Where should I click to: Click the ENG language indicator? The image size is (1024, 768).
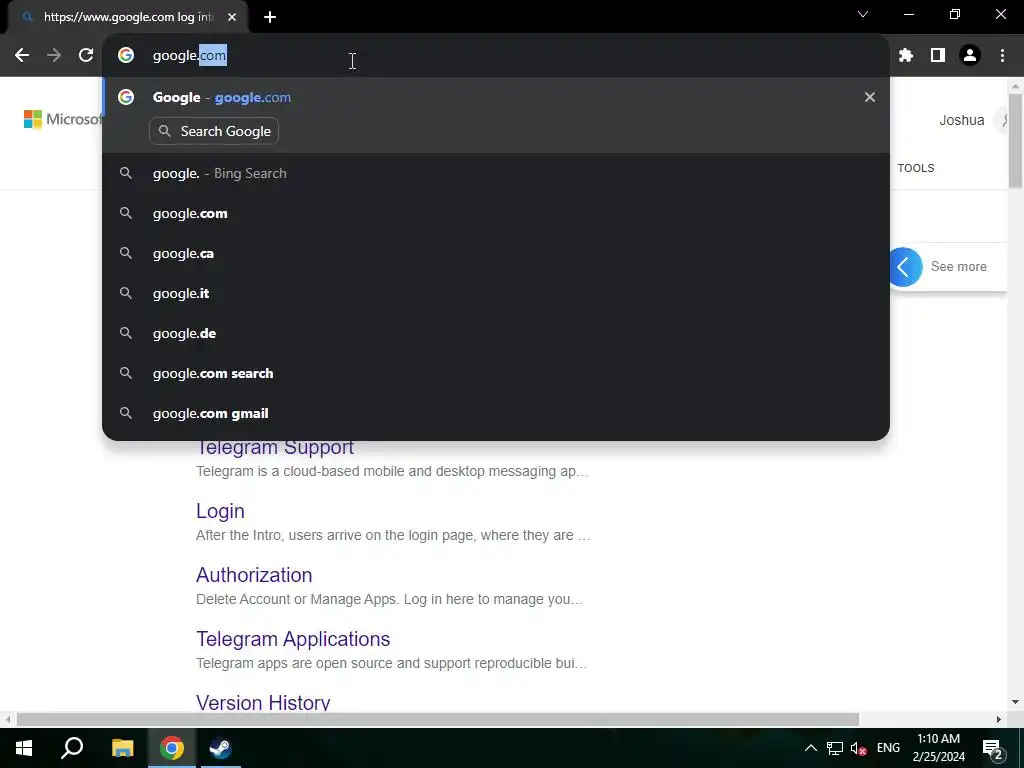click(888, 748)
